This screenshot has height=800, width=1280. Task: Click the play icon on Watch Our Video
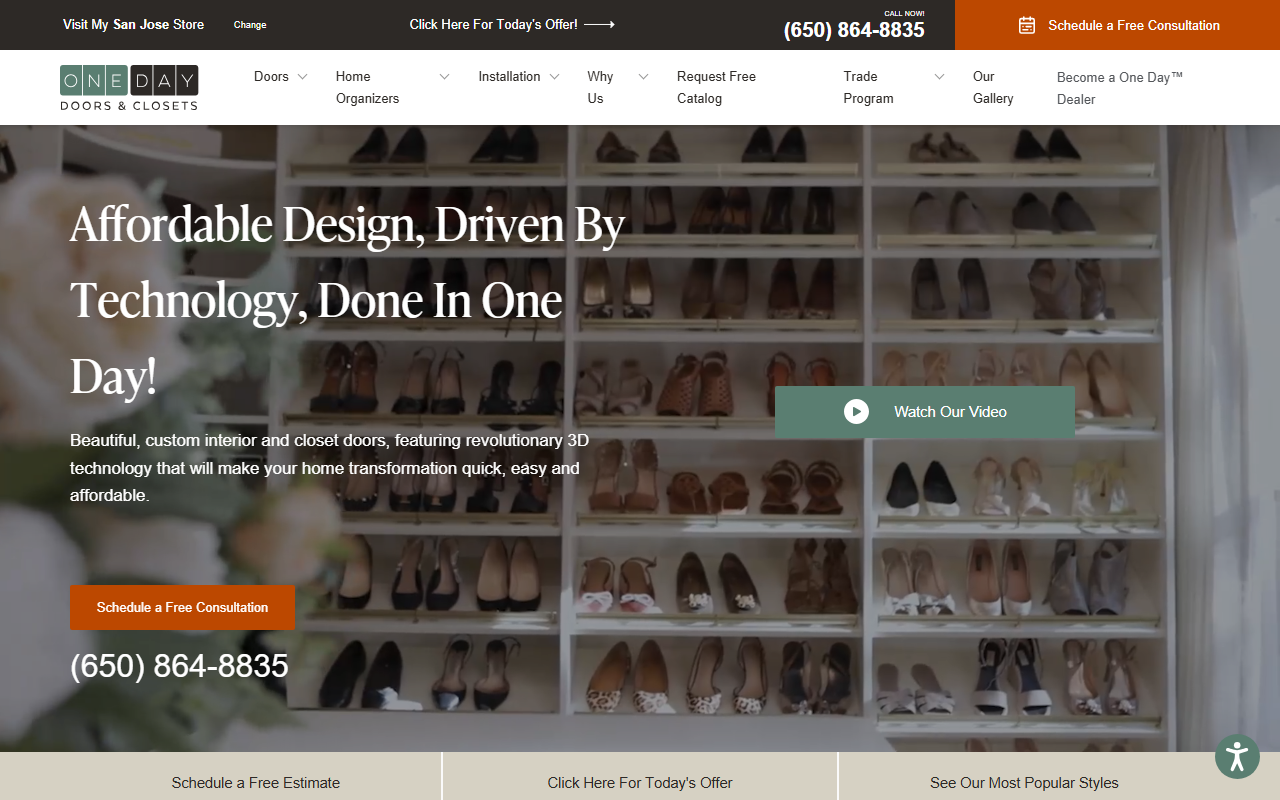(856, 412)
